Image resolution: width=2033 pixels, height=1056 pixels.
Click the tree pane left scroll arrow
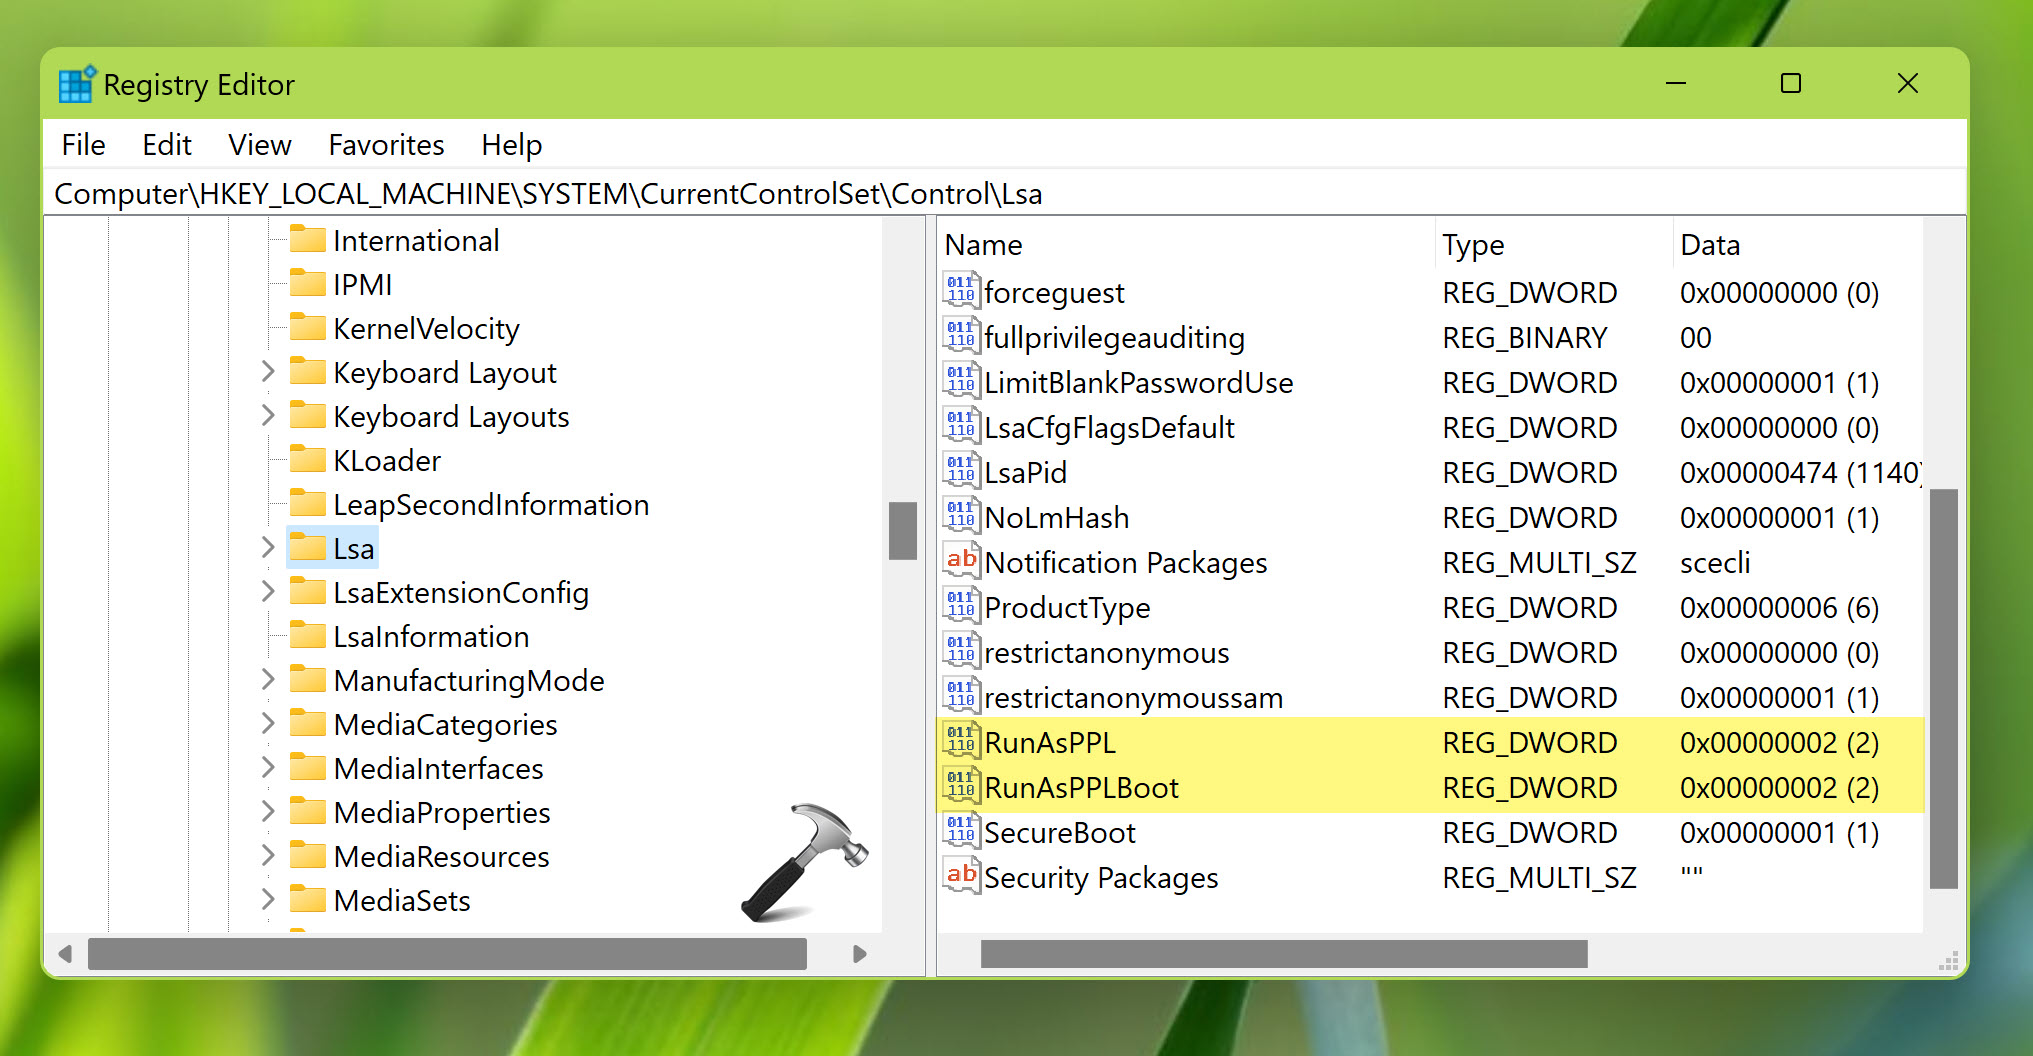coord(66,954)
